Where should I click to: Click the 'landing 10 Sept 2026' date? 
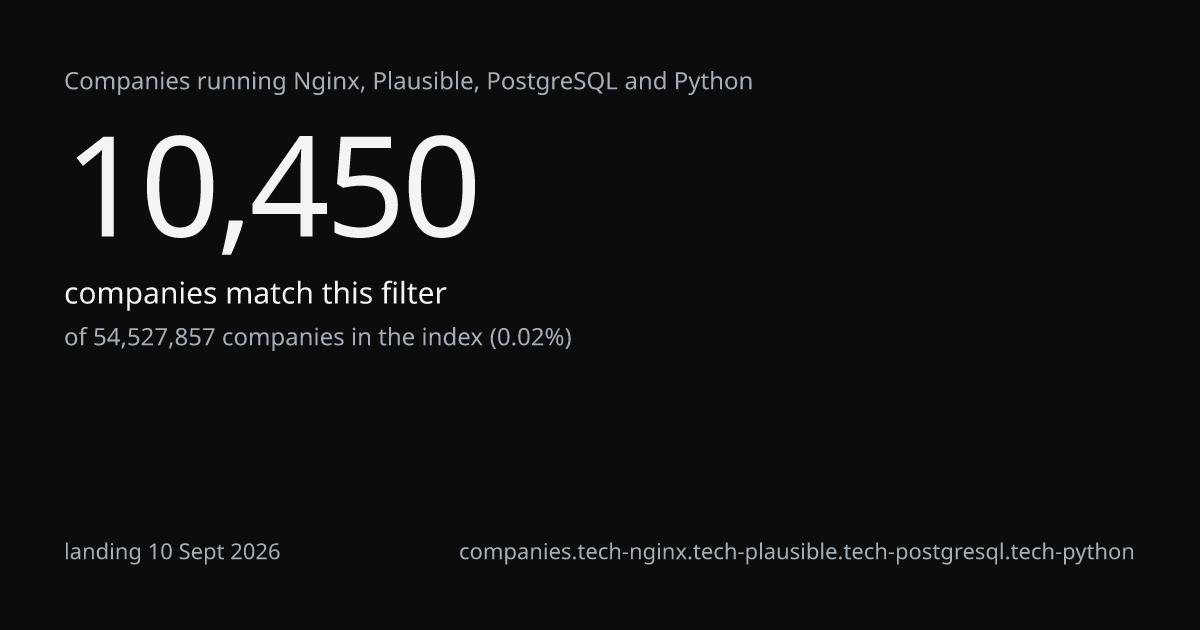[x=172, y=551]
